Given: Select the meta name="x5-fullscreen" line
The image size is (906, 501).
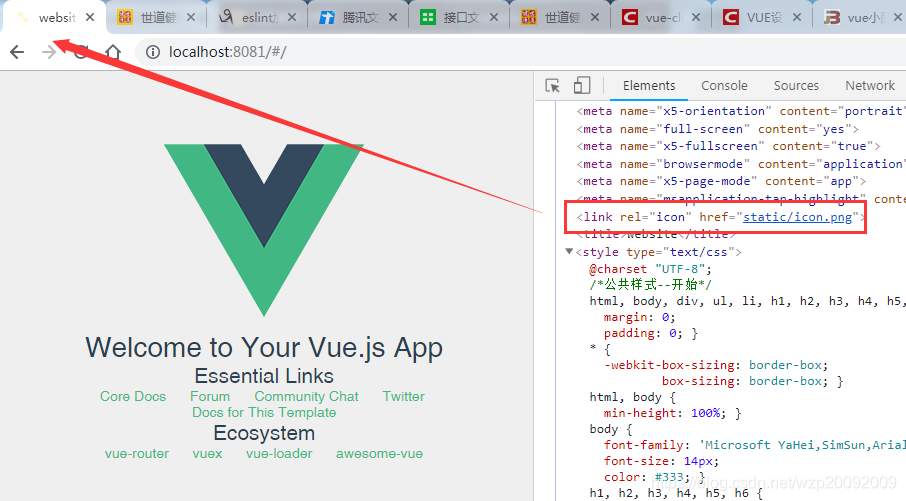Looking at the screenshot, I should 728,146.
